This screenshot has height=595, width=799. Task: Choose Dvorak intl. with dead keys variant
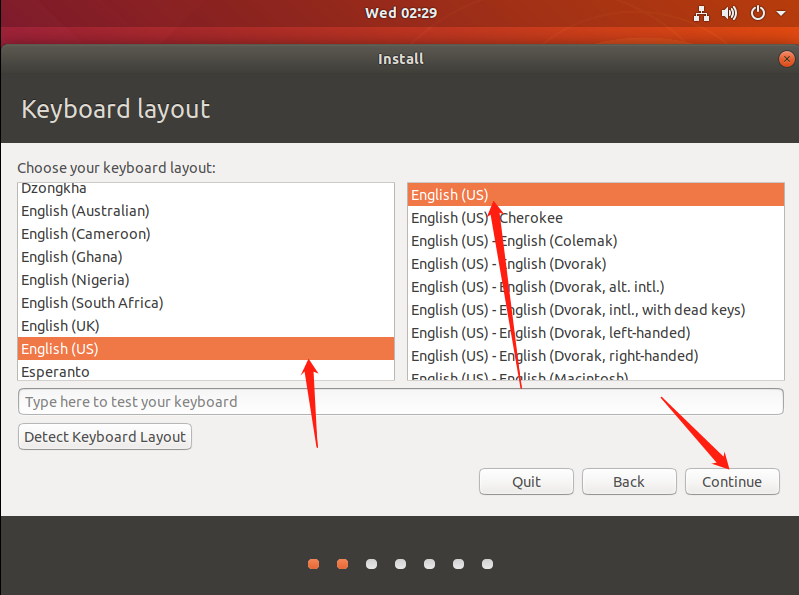pos(596,309)
